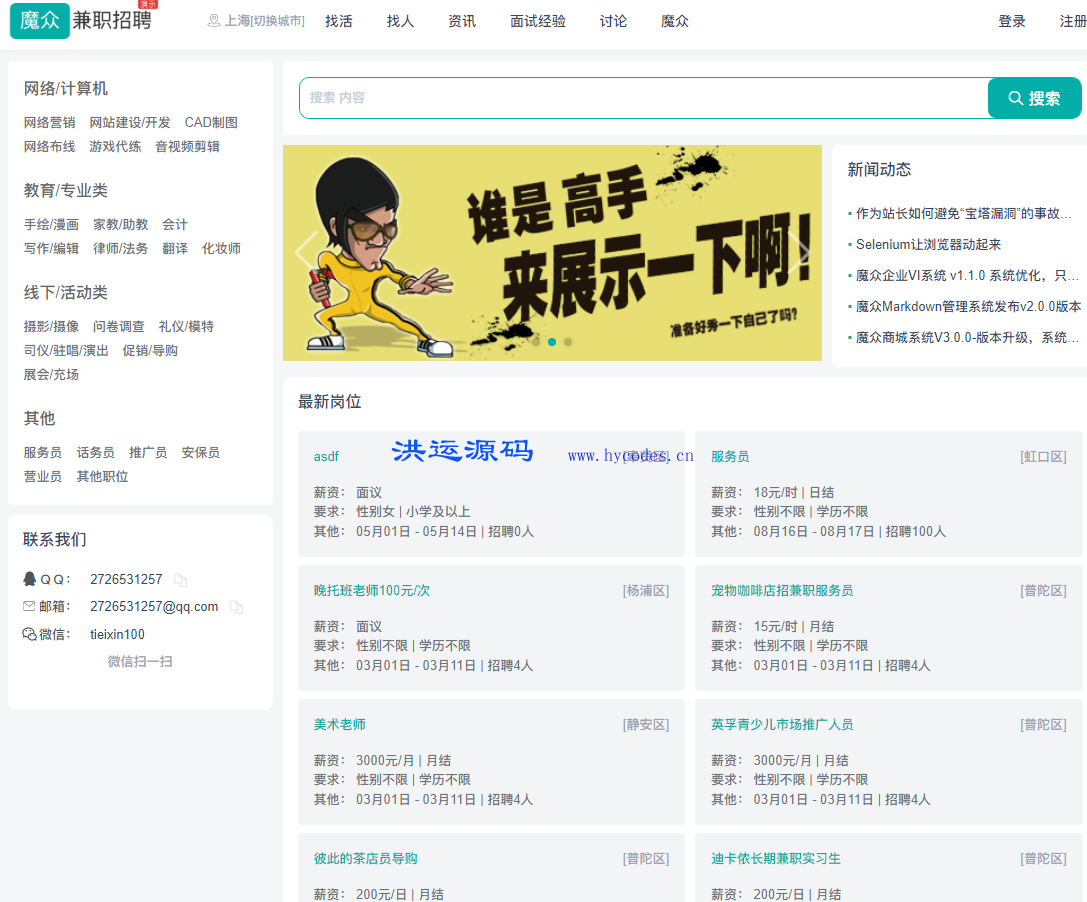Open the 游戏代练 category
This screenshot has width=1087, height=902.
pyautogui.click(x=115, y=147)
